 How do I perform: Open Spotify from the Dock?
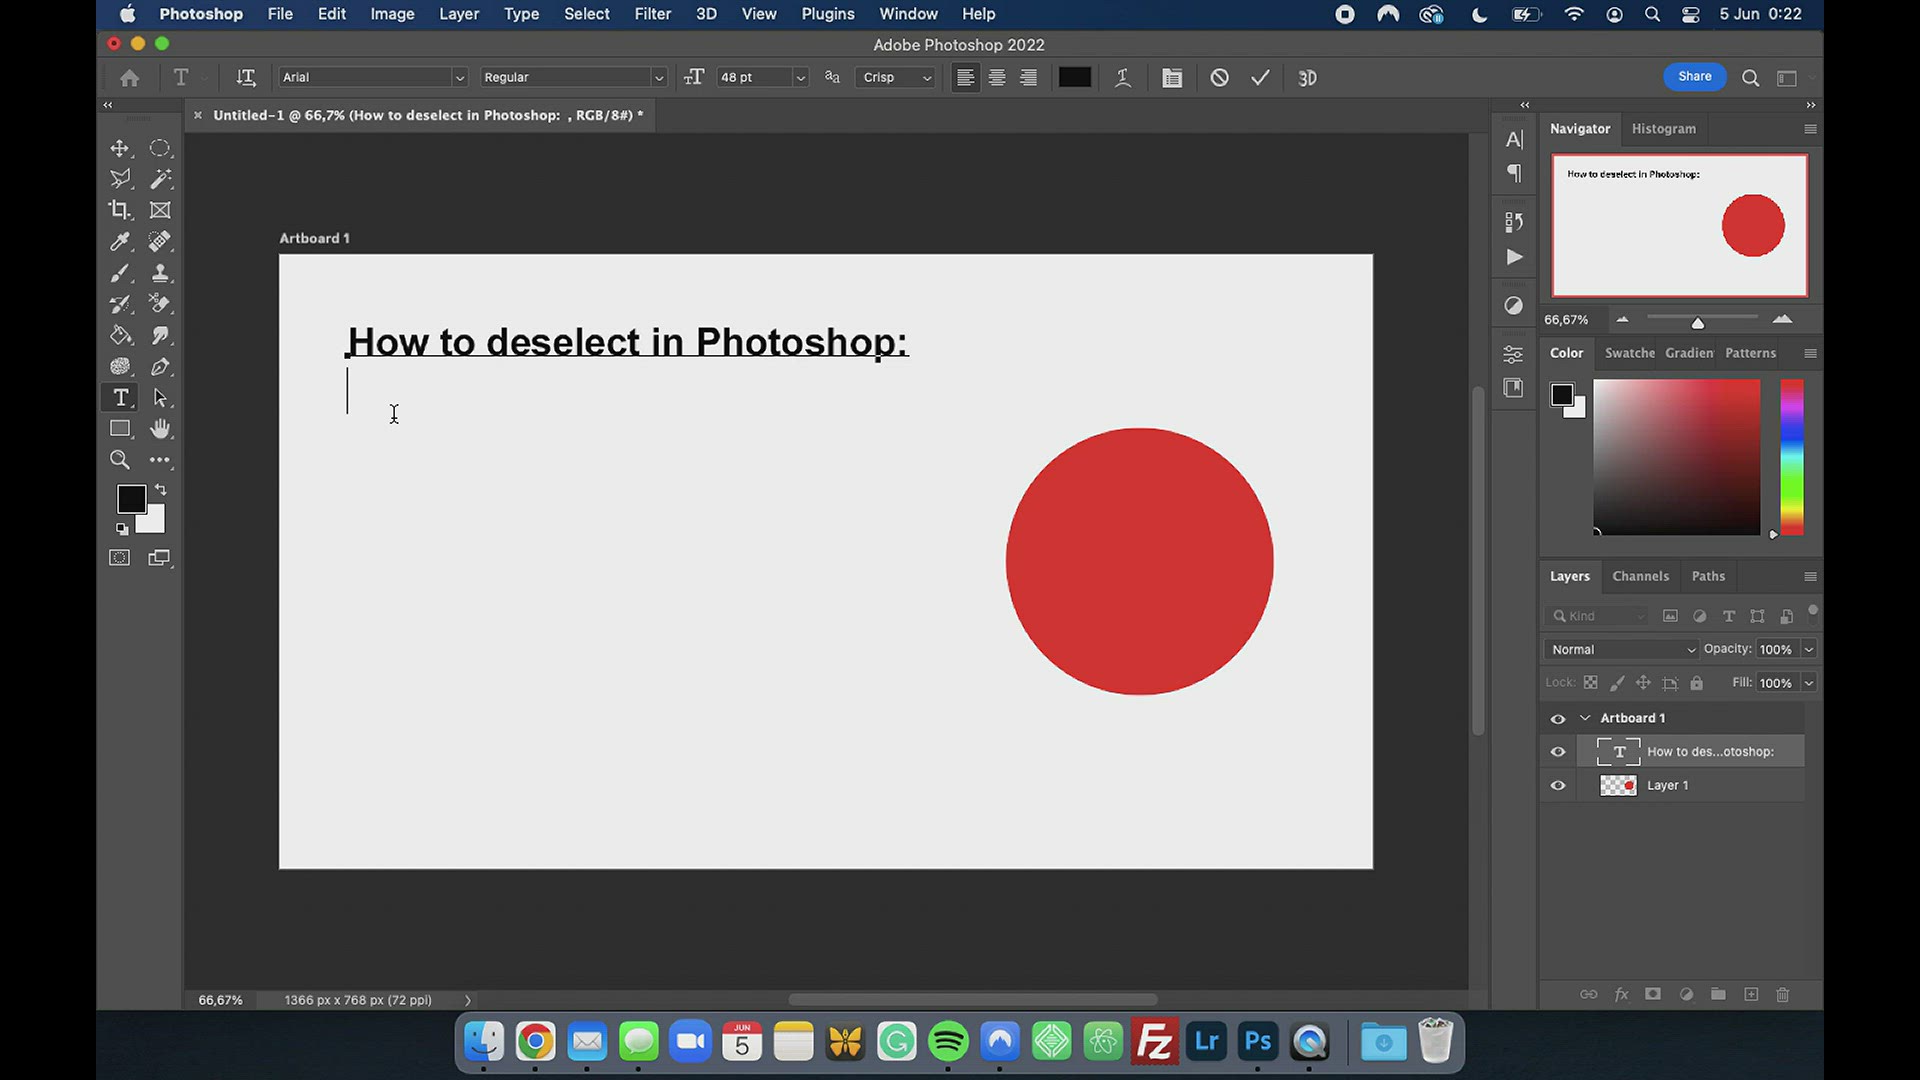[948, 1042]
